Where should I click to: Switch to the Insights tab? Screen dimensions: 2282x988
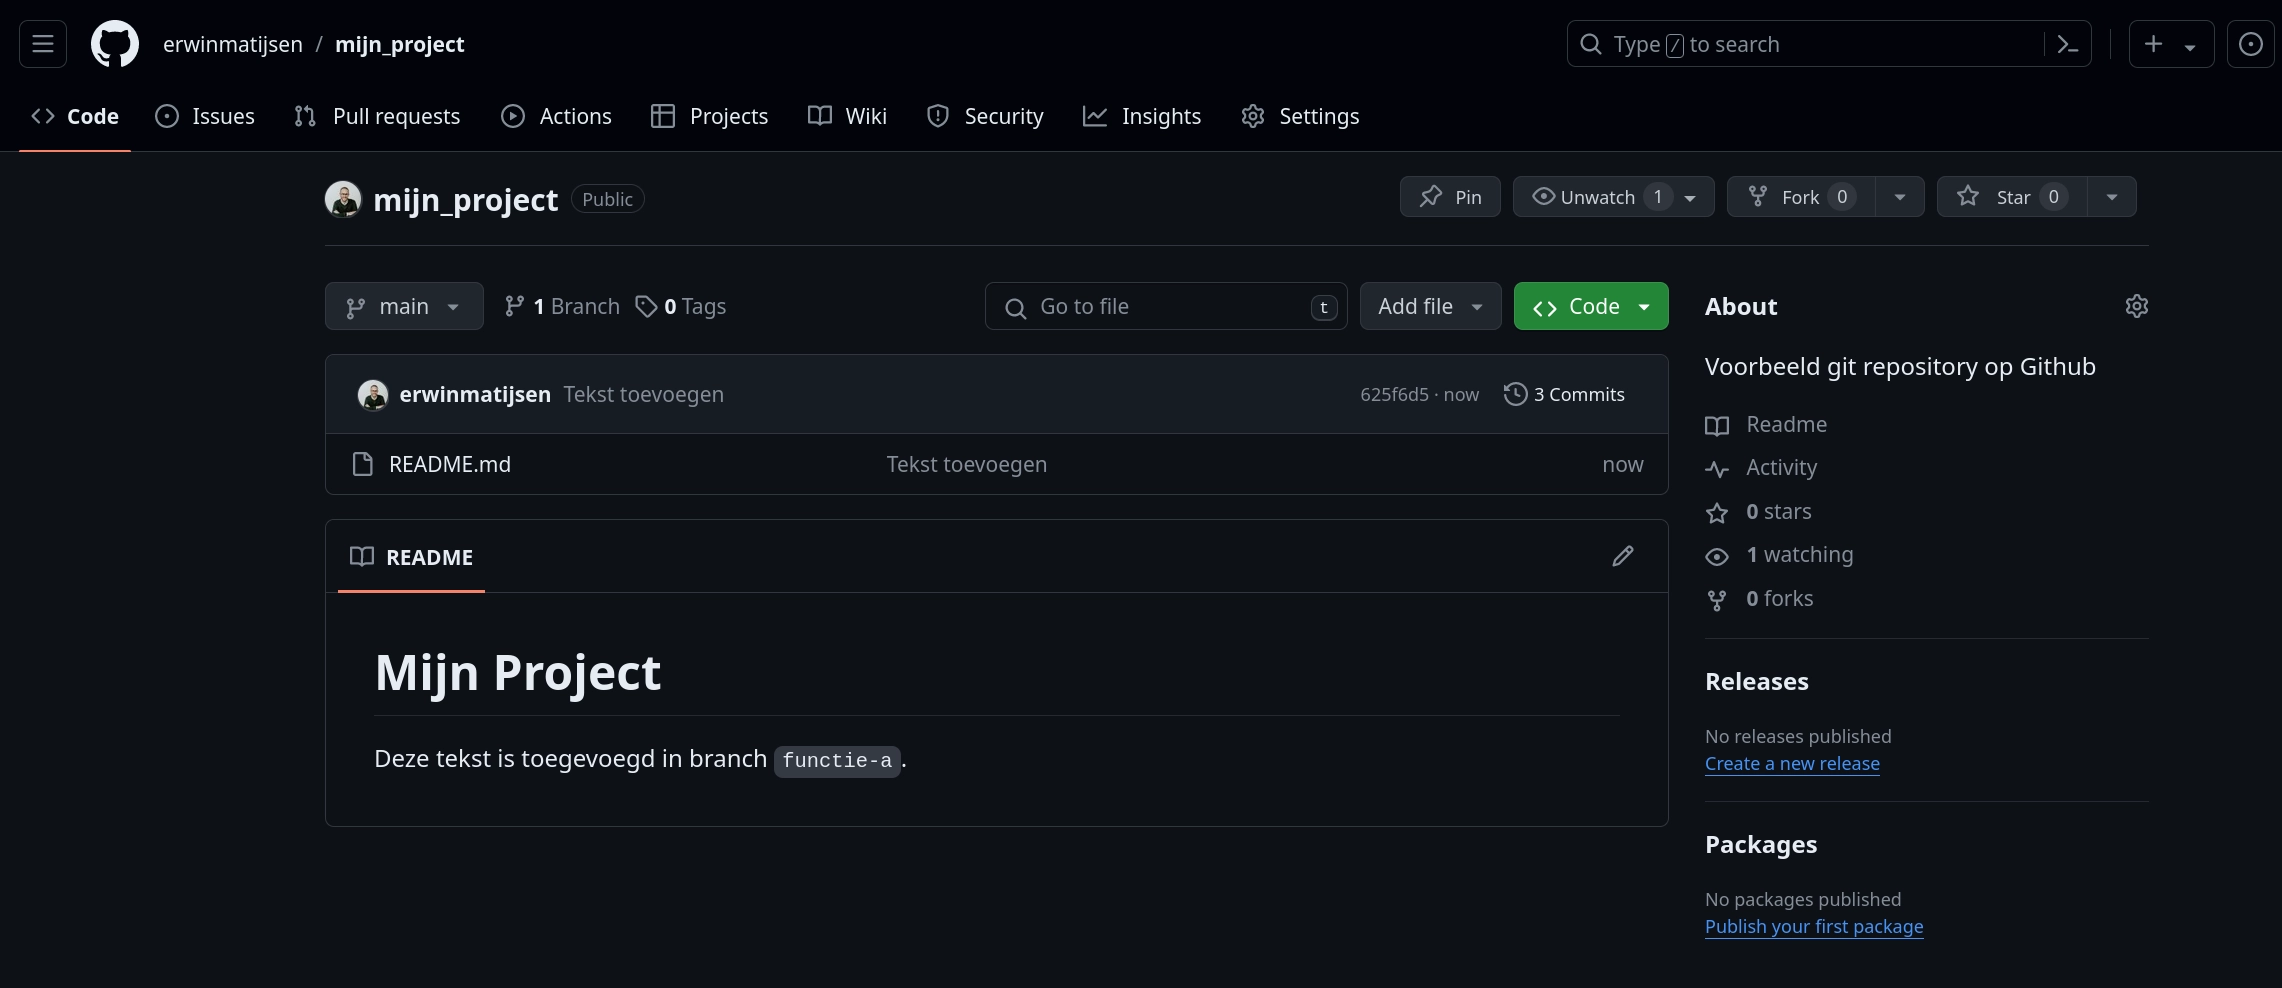click(1142, 116)
